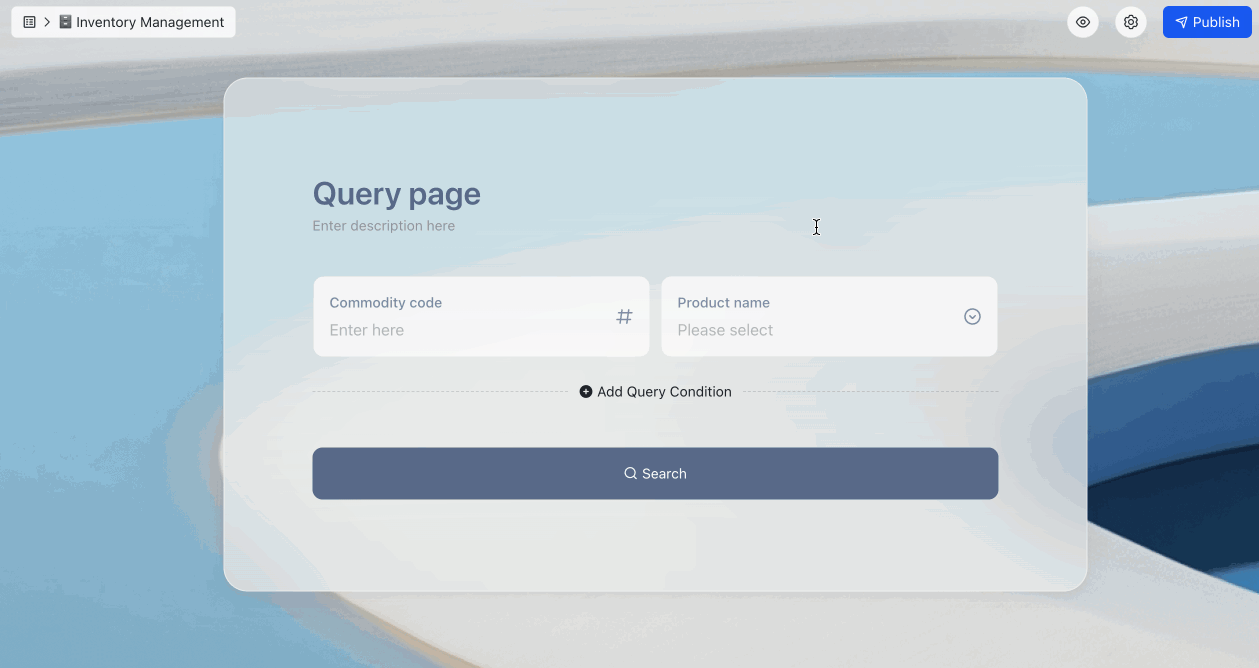Open the settings gear icon
This screenshot has height=668, width=1259.
[1131, 21]
